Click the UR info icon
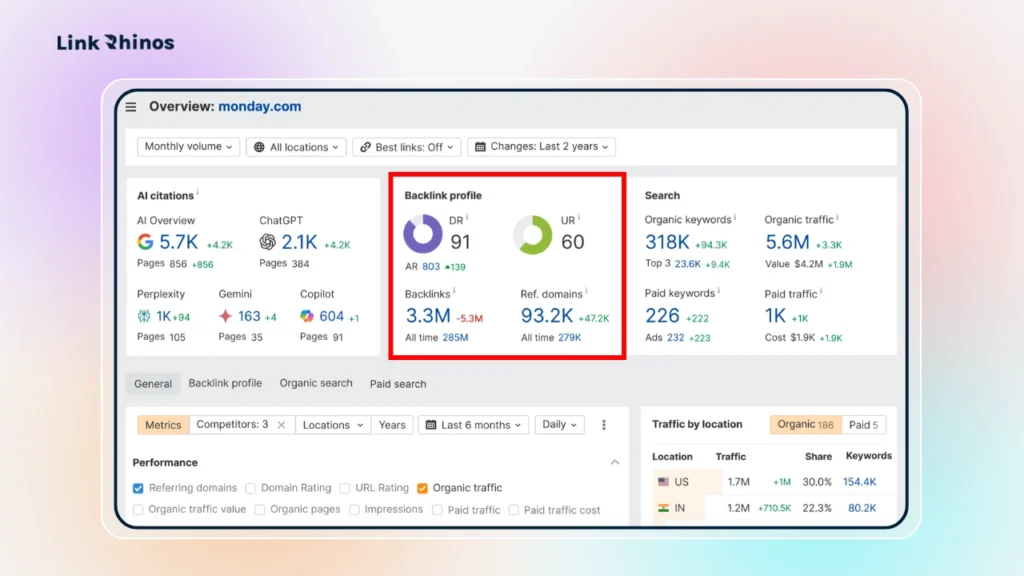 click(579, 218)
